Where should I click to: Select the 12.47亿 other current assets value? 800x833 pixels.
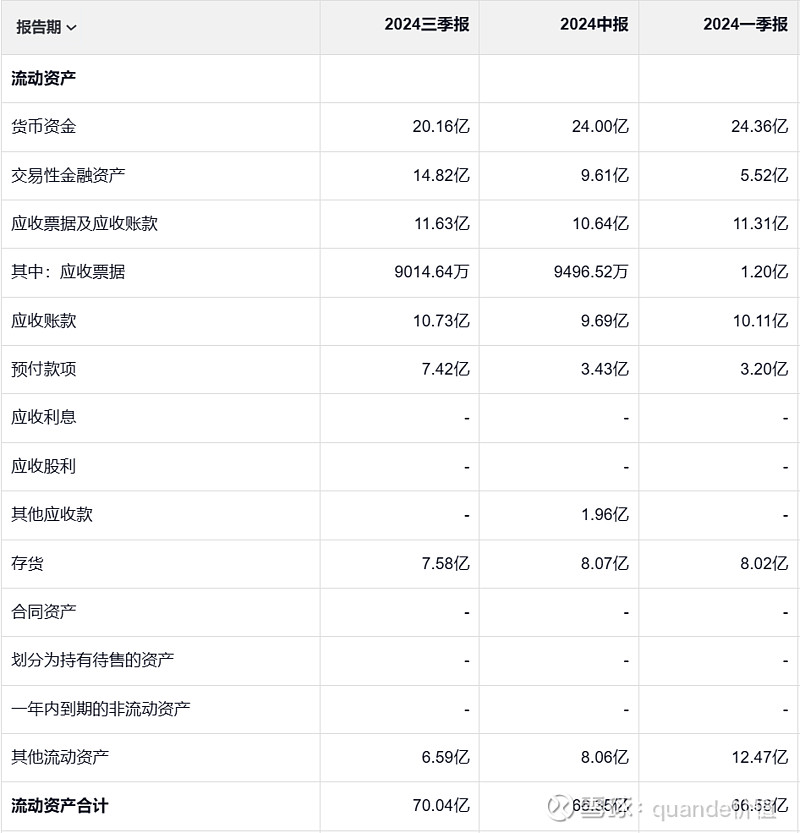pyautogui.click(x=760, y=757)
